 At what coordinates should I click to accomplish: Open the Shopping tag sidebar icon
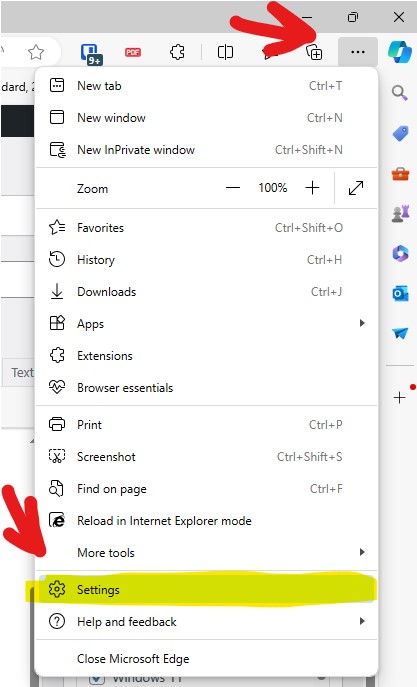pyautogui.click(x=400, y=133)
